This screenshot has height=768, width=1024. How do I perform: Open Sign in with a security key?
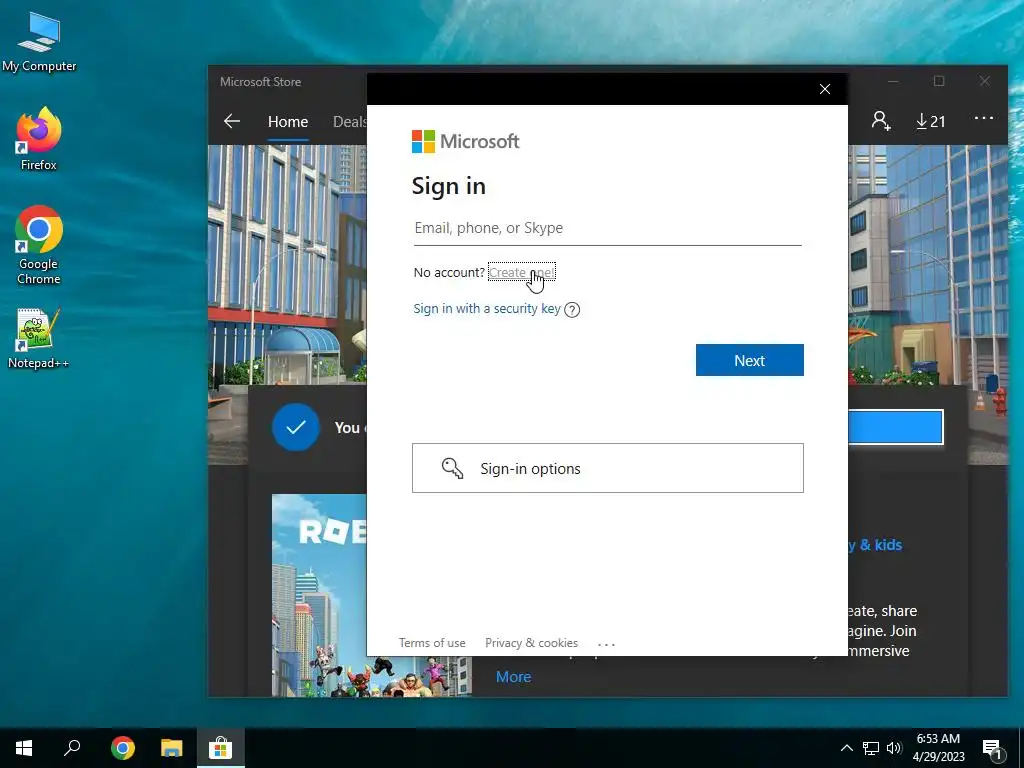(487, 308)
